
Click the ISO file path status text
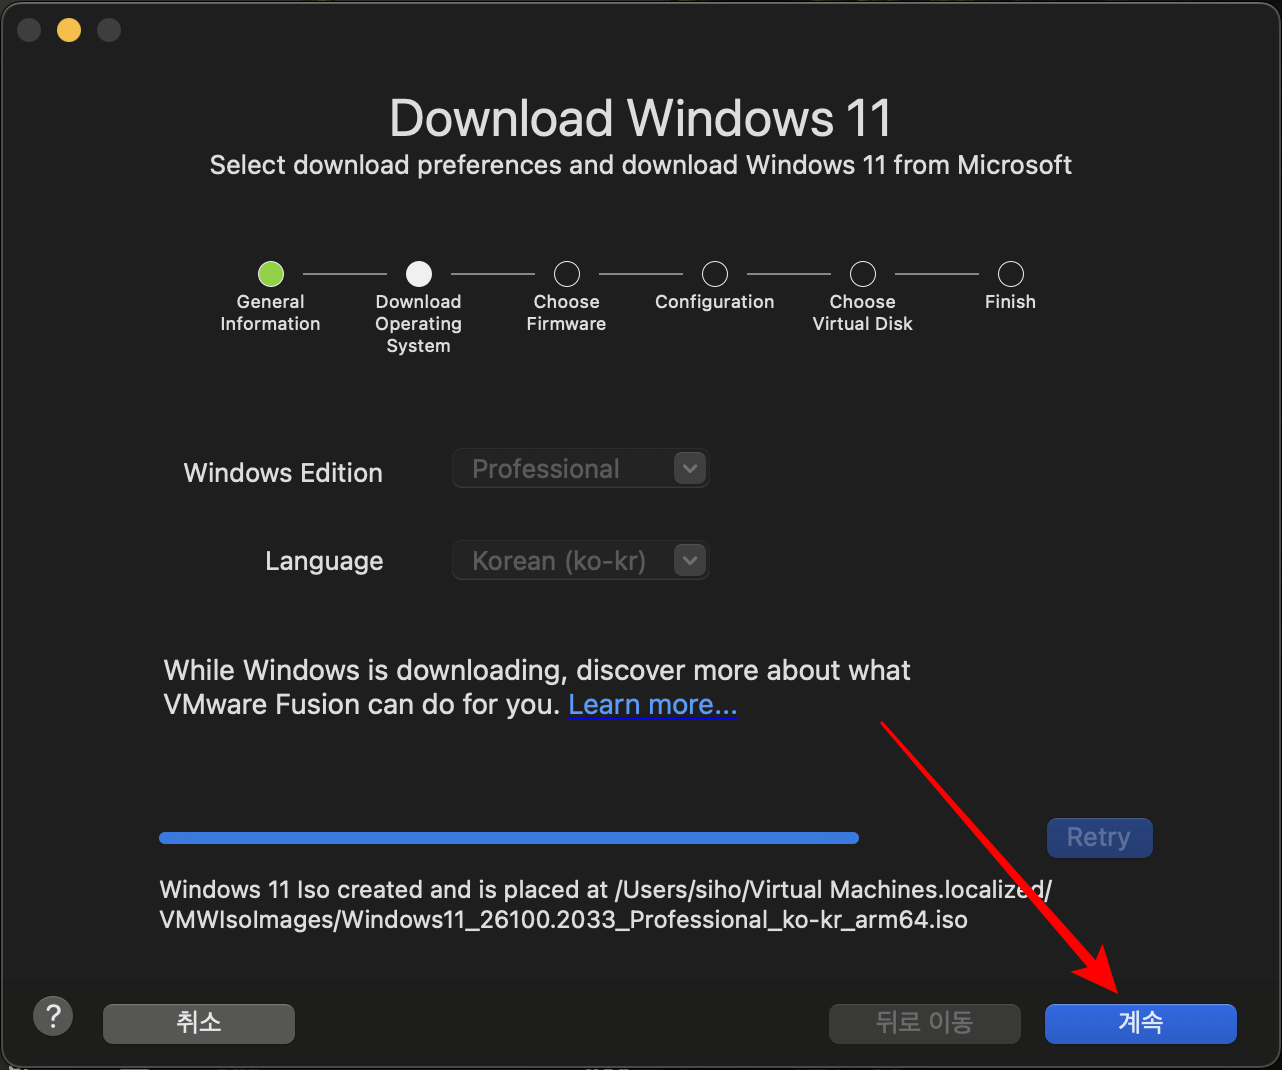point(606,905)
